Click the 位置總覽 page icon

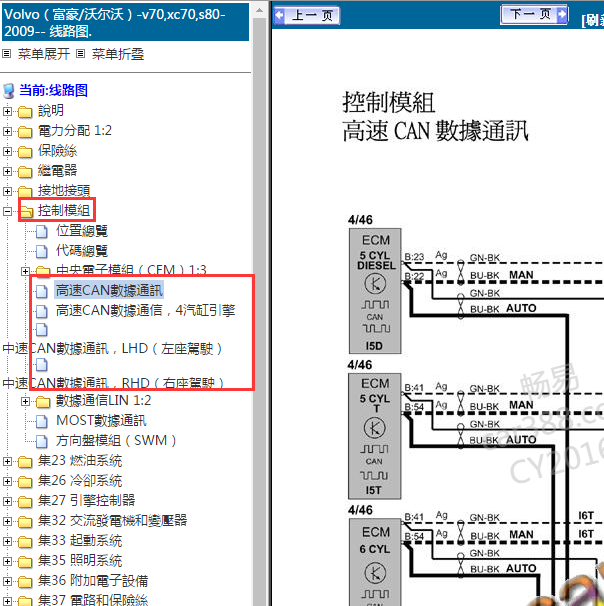click(x=42, y=232)
